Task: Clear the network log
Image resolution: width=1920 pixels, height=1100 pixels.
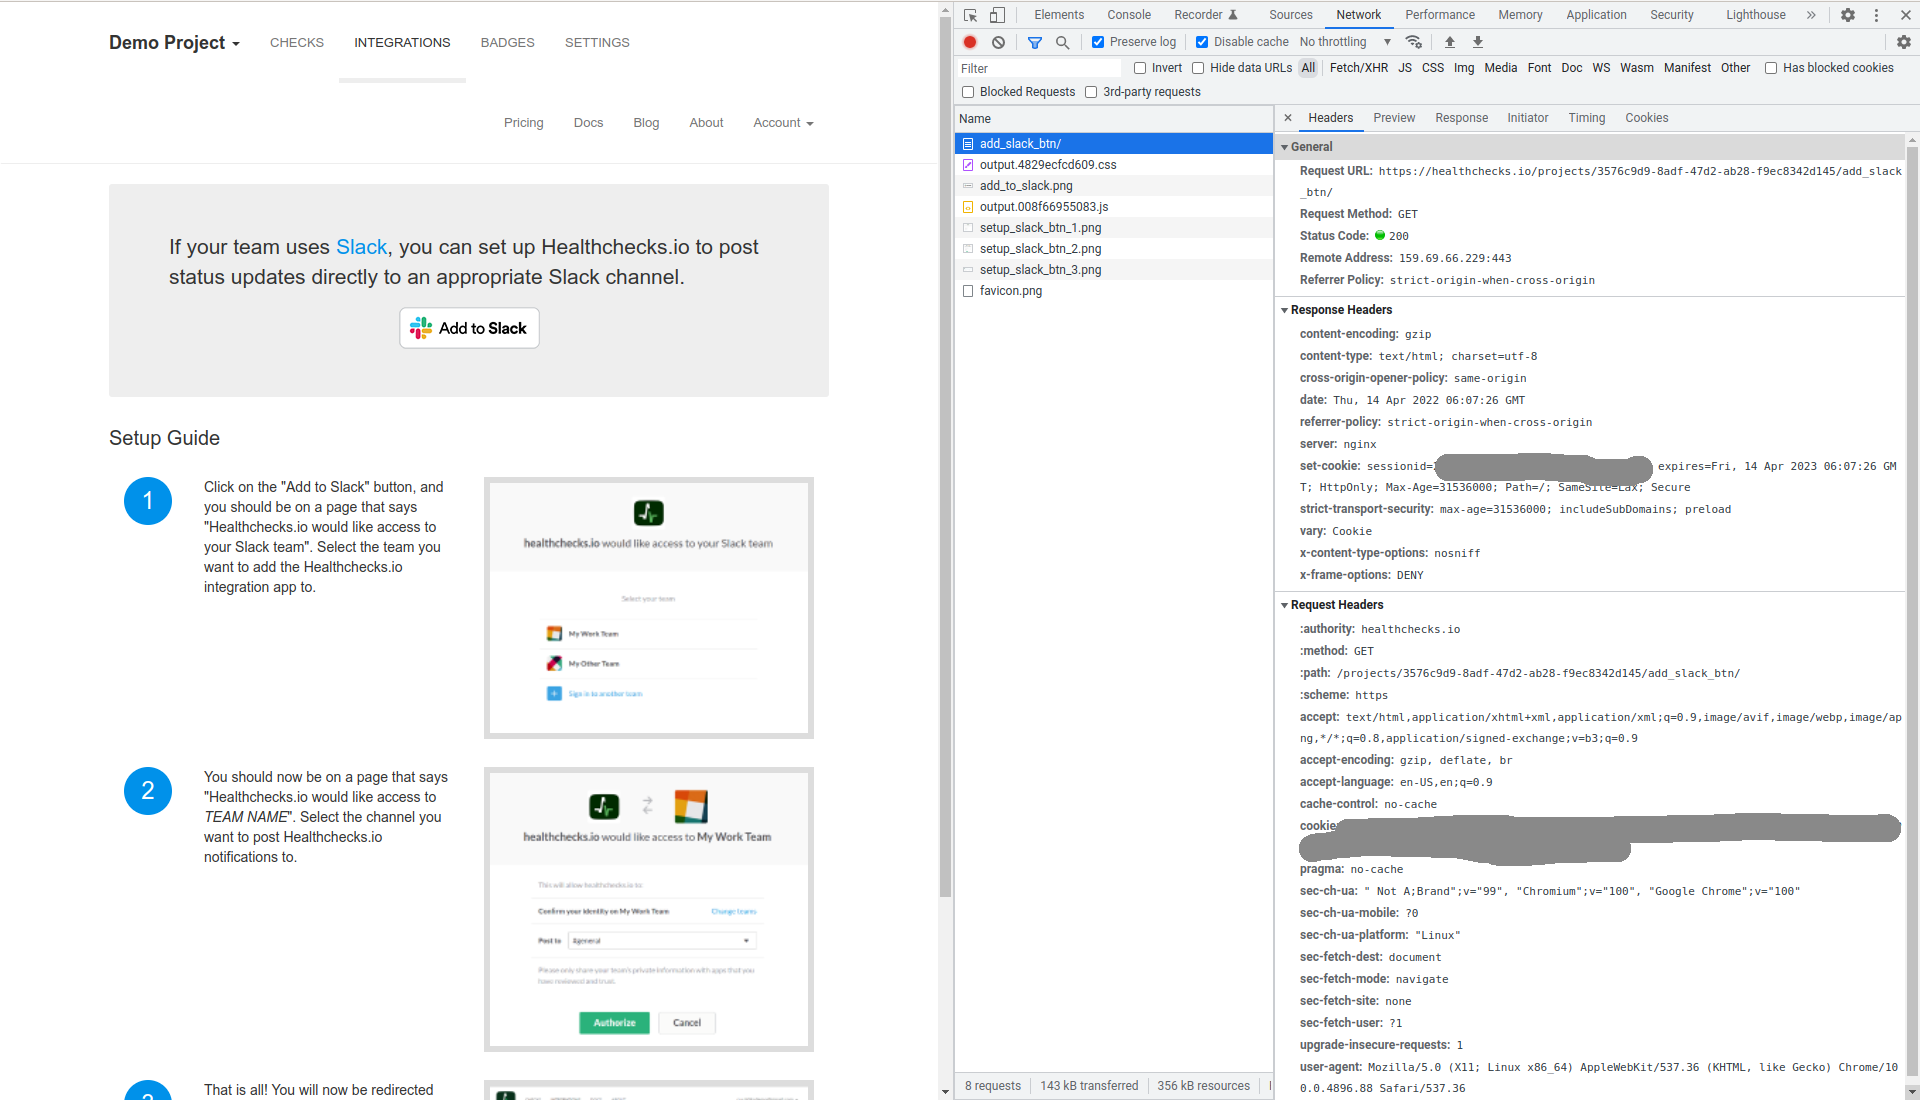Action: point(998,42)
